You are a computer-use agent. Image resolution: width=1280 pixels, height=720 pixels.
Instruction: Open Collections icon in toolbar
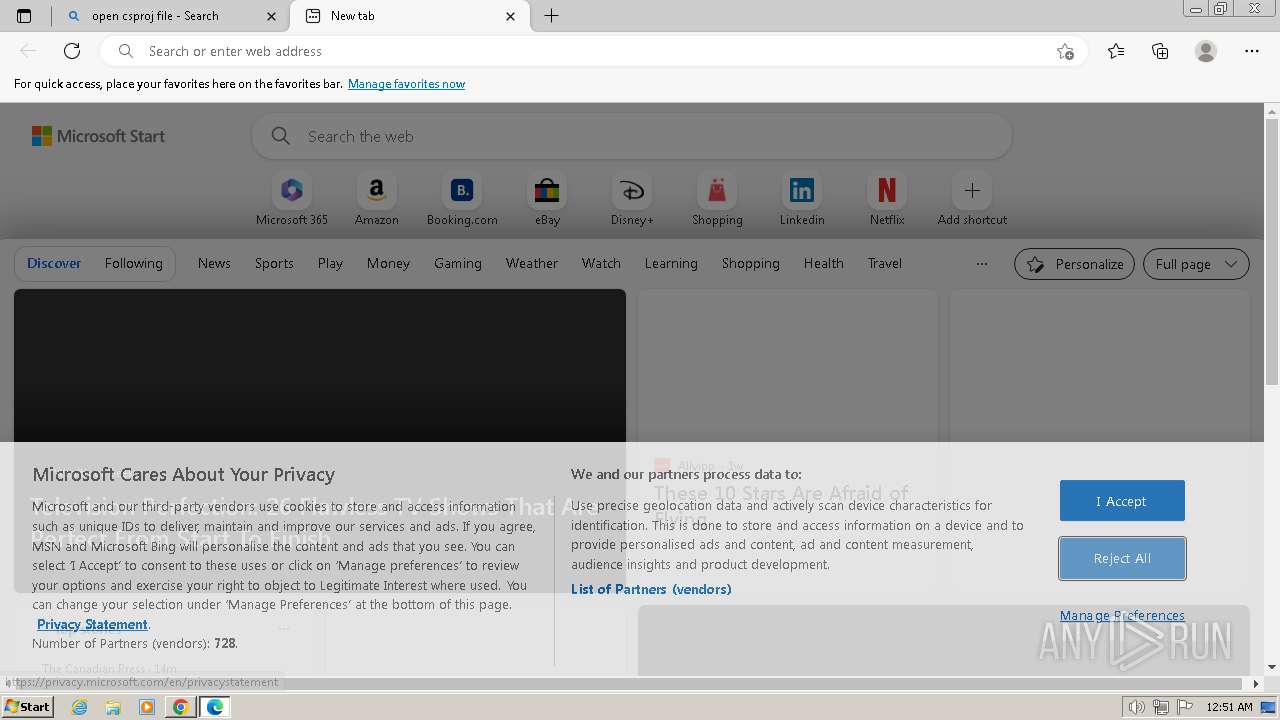click(1160, 51)
